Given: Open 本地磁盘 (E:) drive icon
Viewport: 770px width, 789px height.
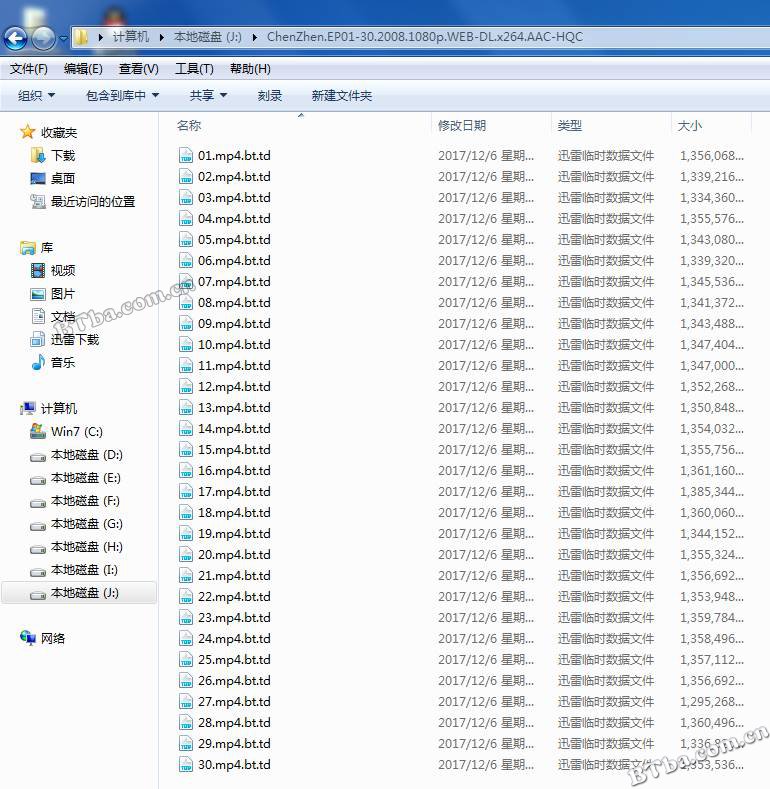Looking at the screenshot, I should point(38,480).
